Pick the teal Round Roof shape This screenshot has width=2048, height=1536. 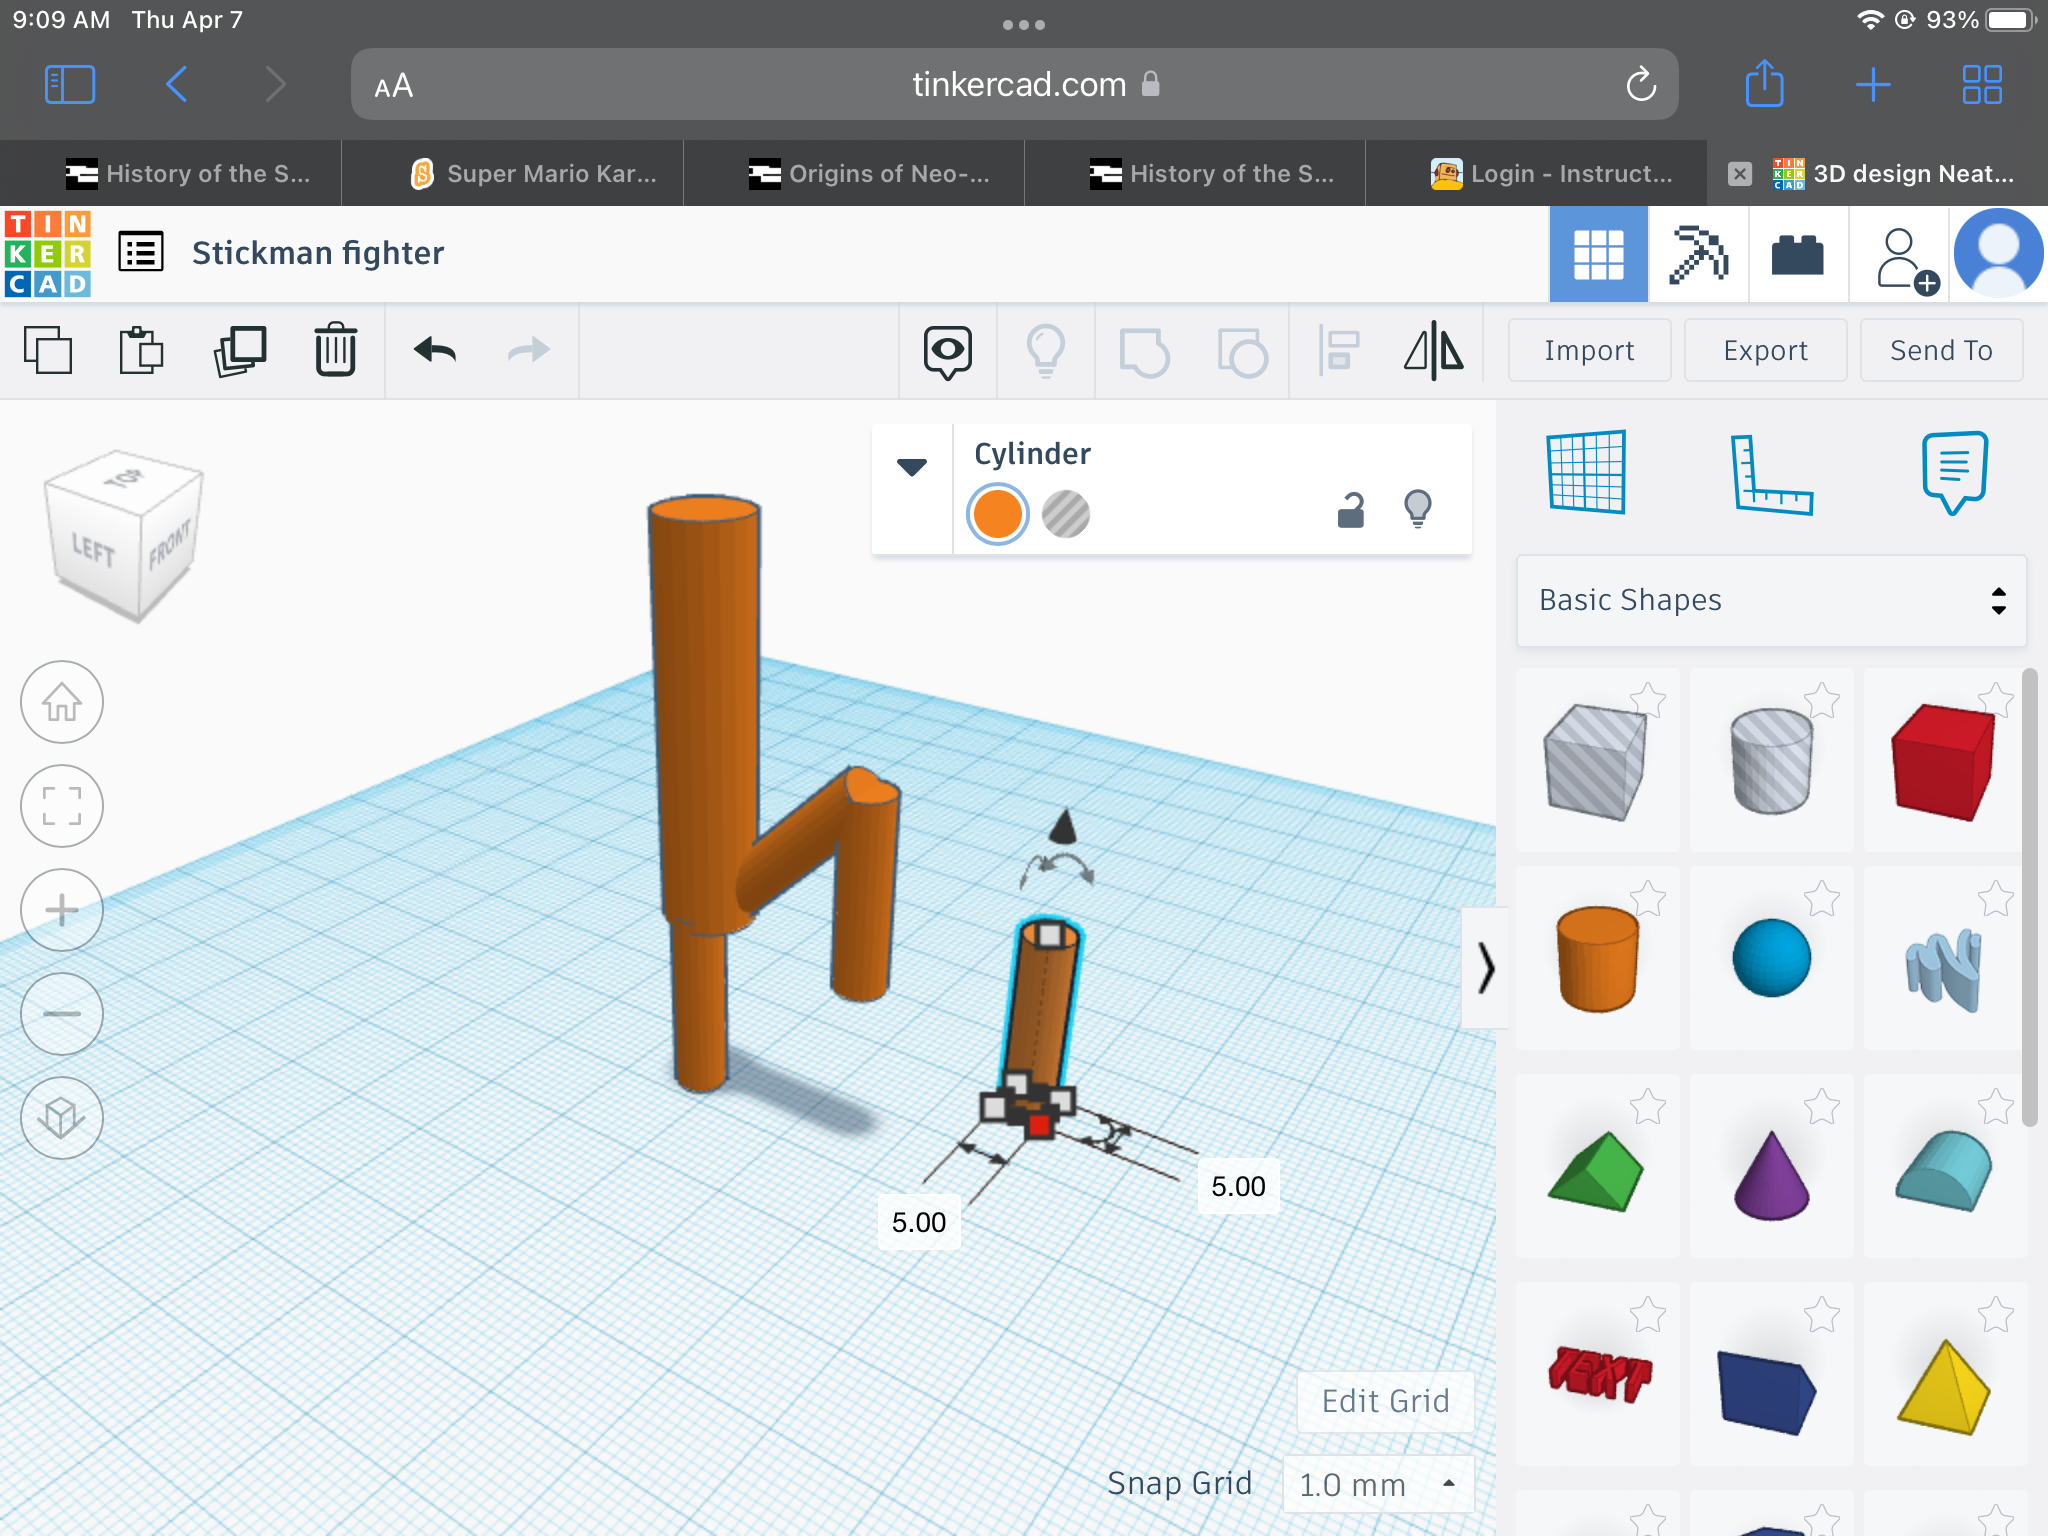coord(1943,1170)
